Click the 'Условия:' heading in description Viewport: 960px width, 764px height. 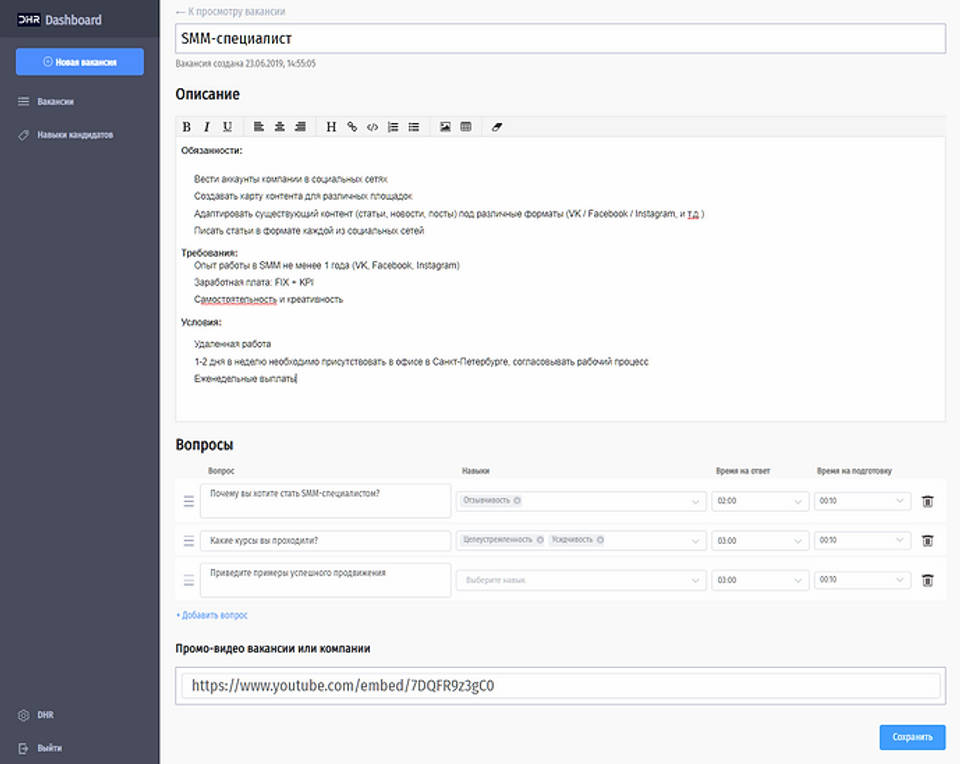[201, 322]
